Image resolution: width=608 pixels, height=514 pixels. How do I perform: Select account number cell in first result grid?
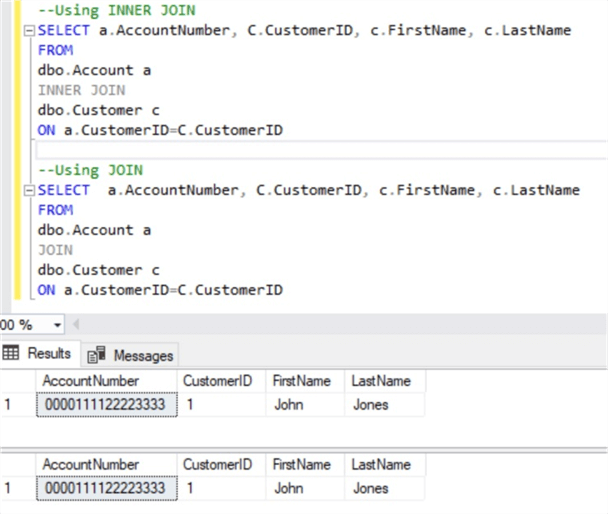coord(107,405)
